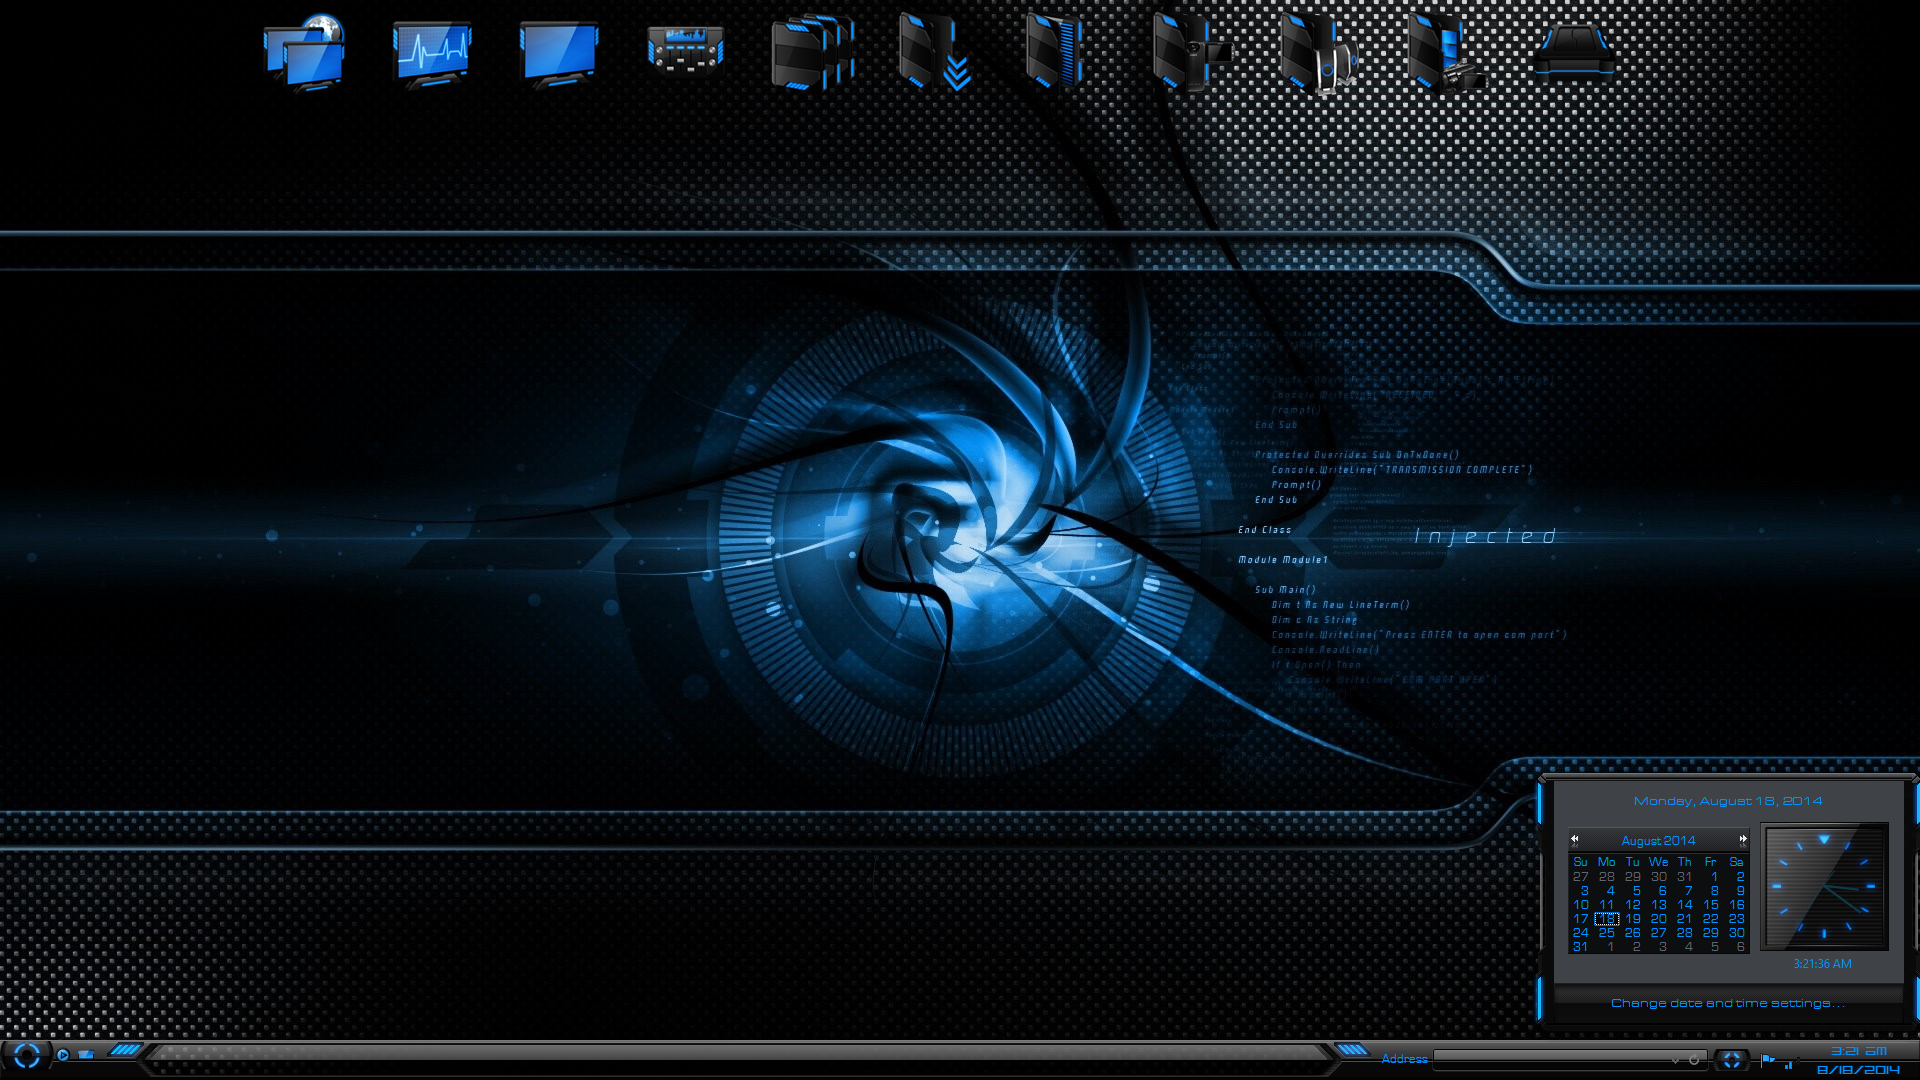
Task: Select August 25 in the calendar
Action: 1606,932
